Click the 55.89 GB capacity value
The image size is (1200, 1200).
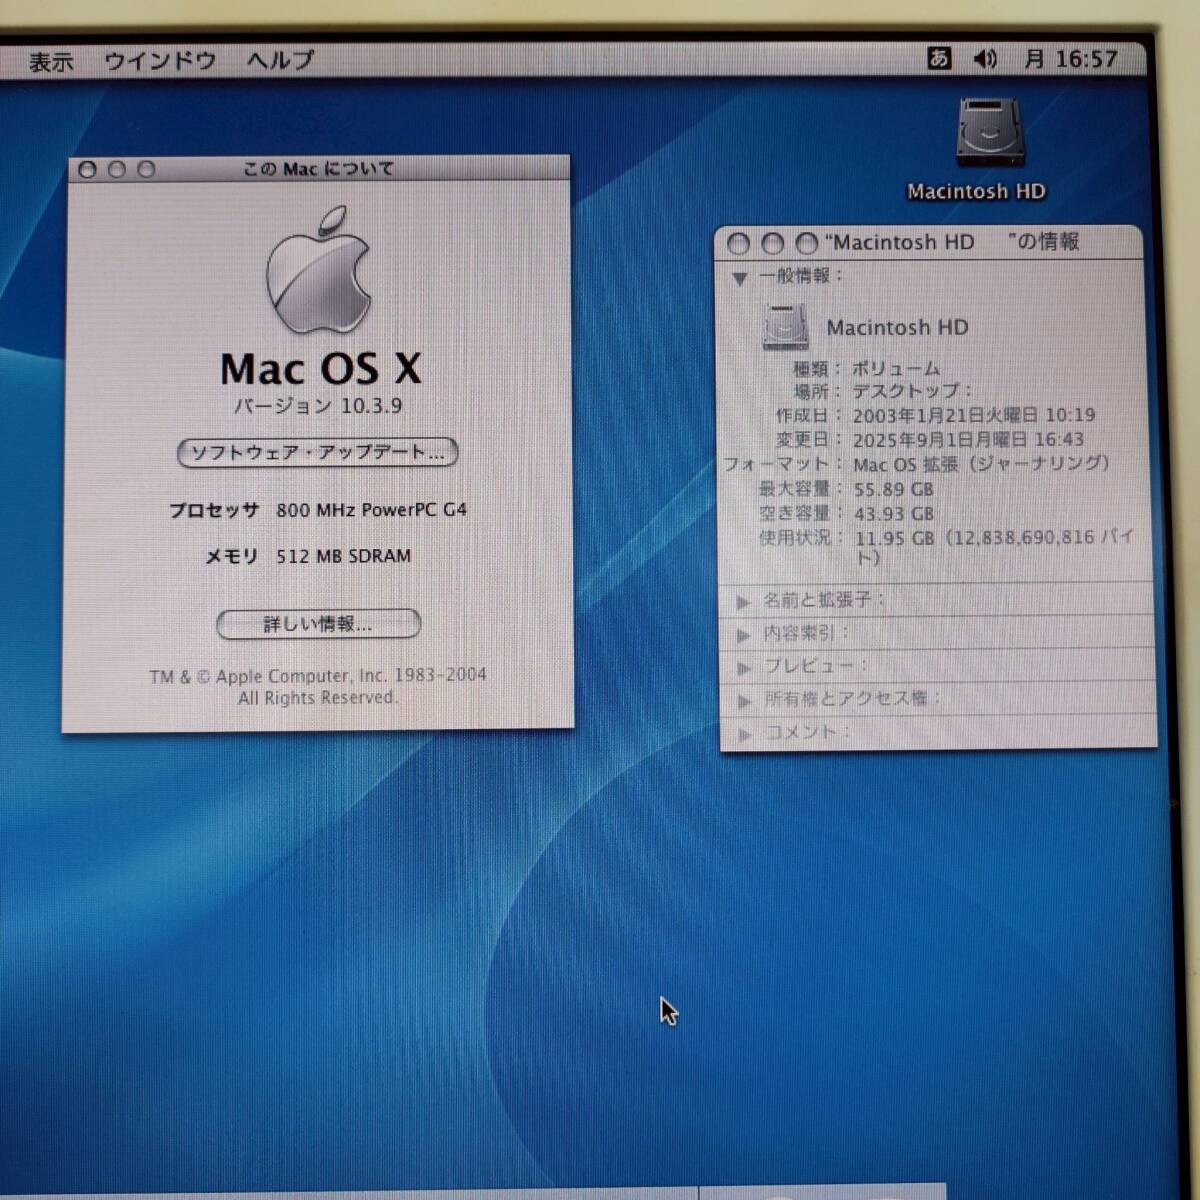[x=893, y=489]
